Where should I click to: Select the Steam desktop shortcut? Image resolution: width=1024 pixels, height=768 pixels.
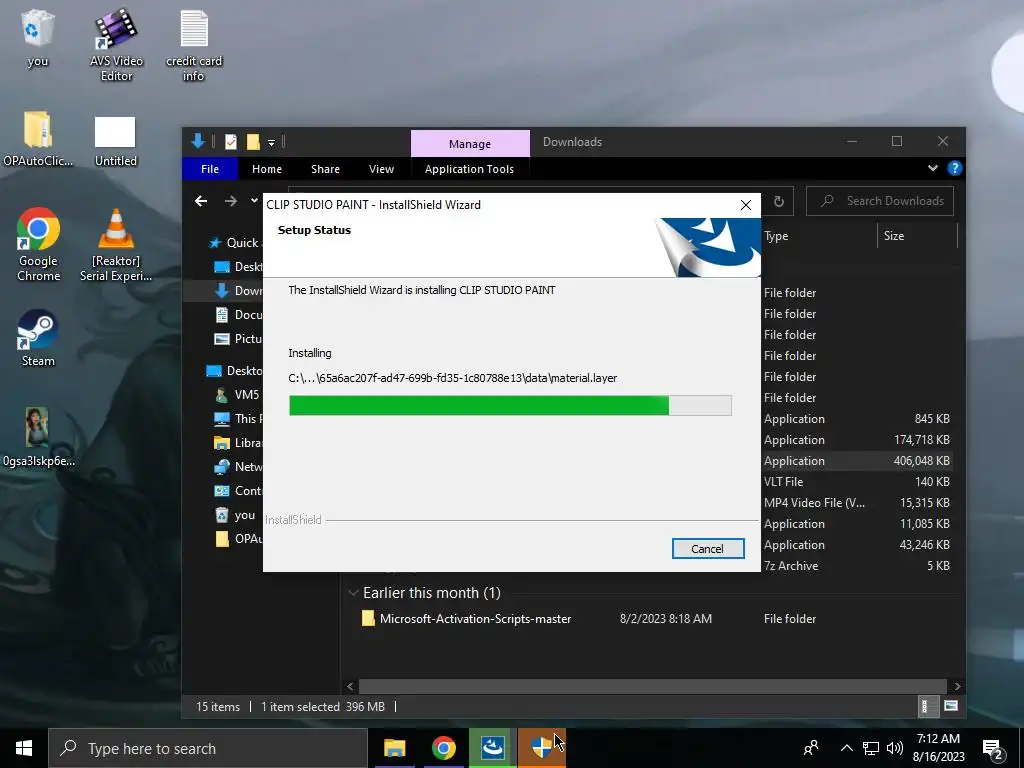(x=38, y=338)
